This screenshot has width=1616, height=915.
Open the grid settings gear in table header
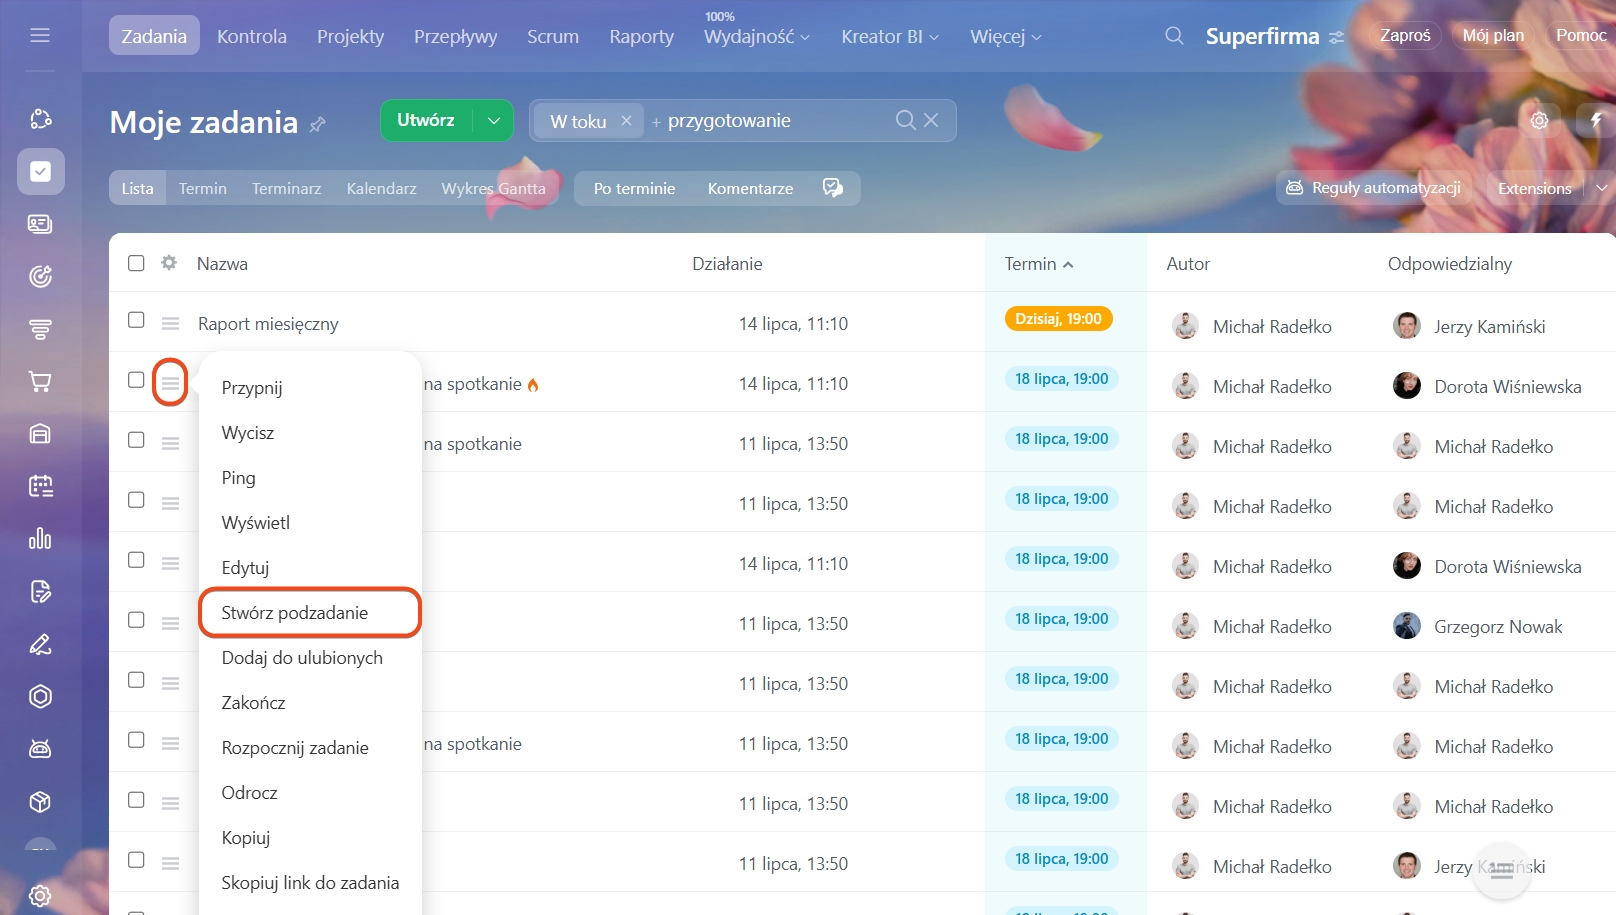169,263
